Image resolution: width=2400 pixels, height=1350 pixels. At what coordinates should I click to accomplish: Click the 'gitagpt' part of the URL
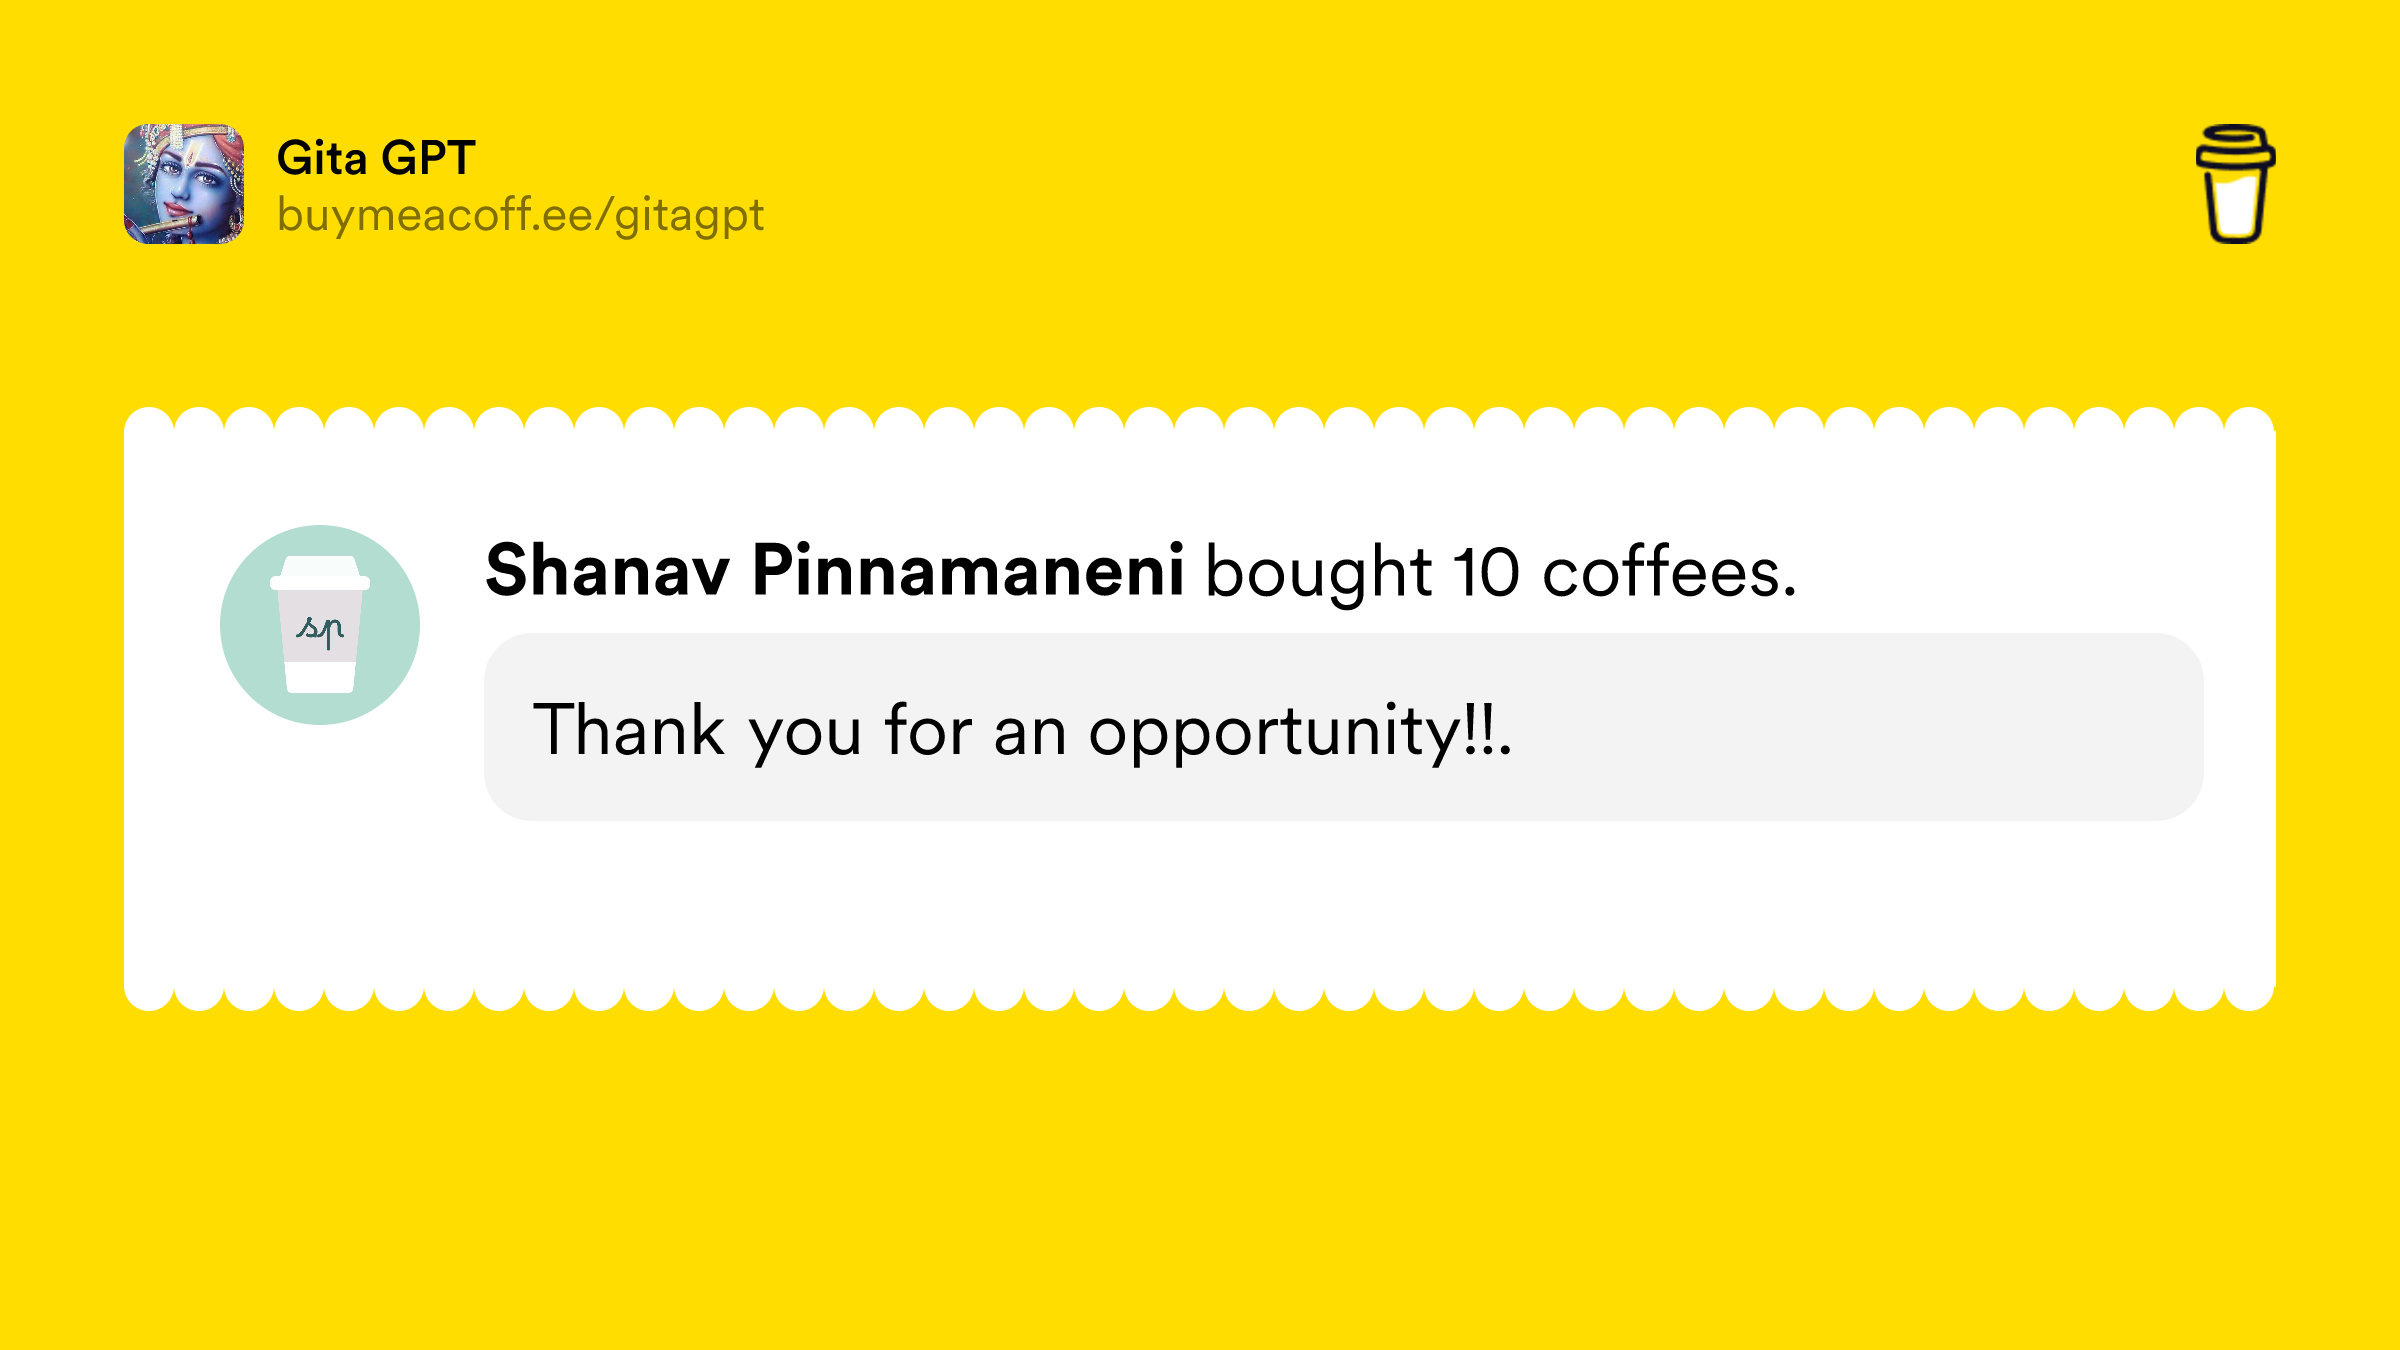689,216
